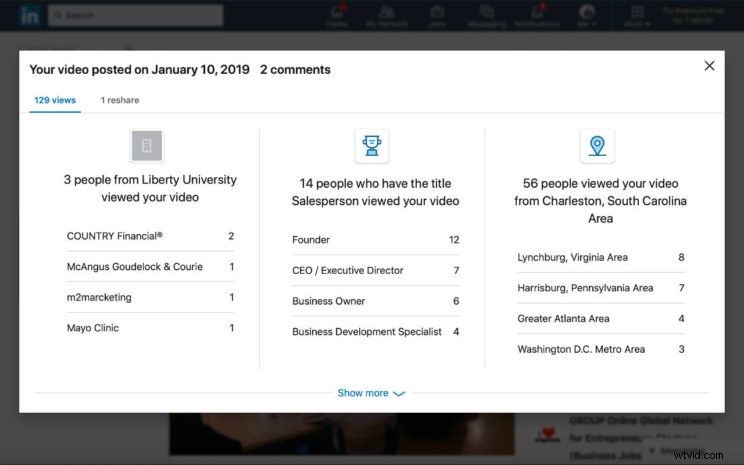
Task: Select the CEO / Executive Director row
Action: (x=375, y=270)
